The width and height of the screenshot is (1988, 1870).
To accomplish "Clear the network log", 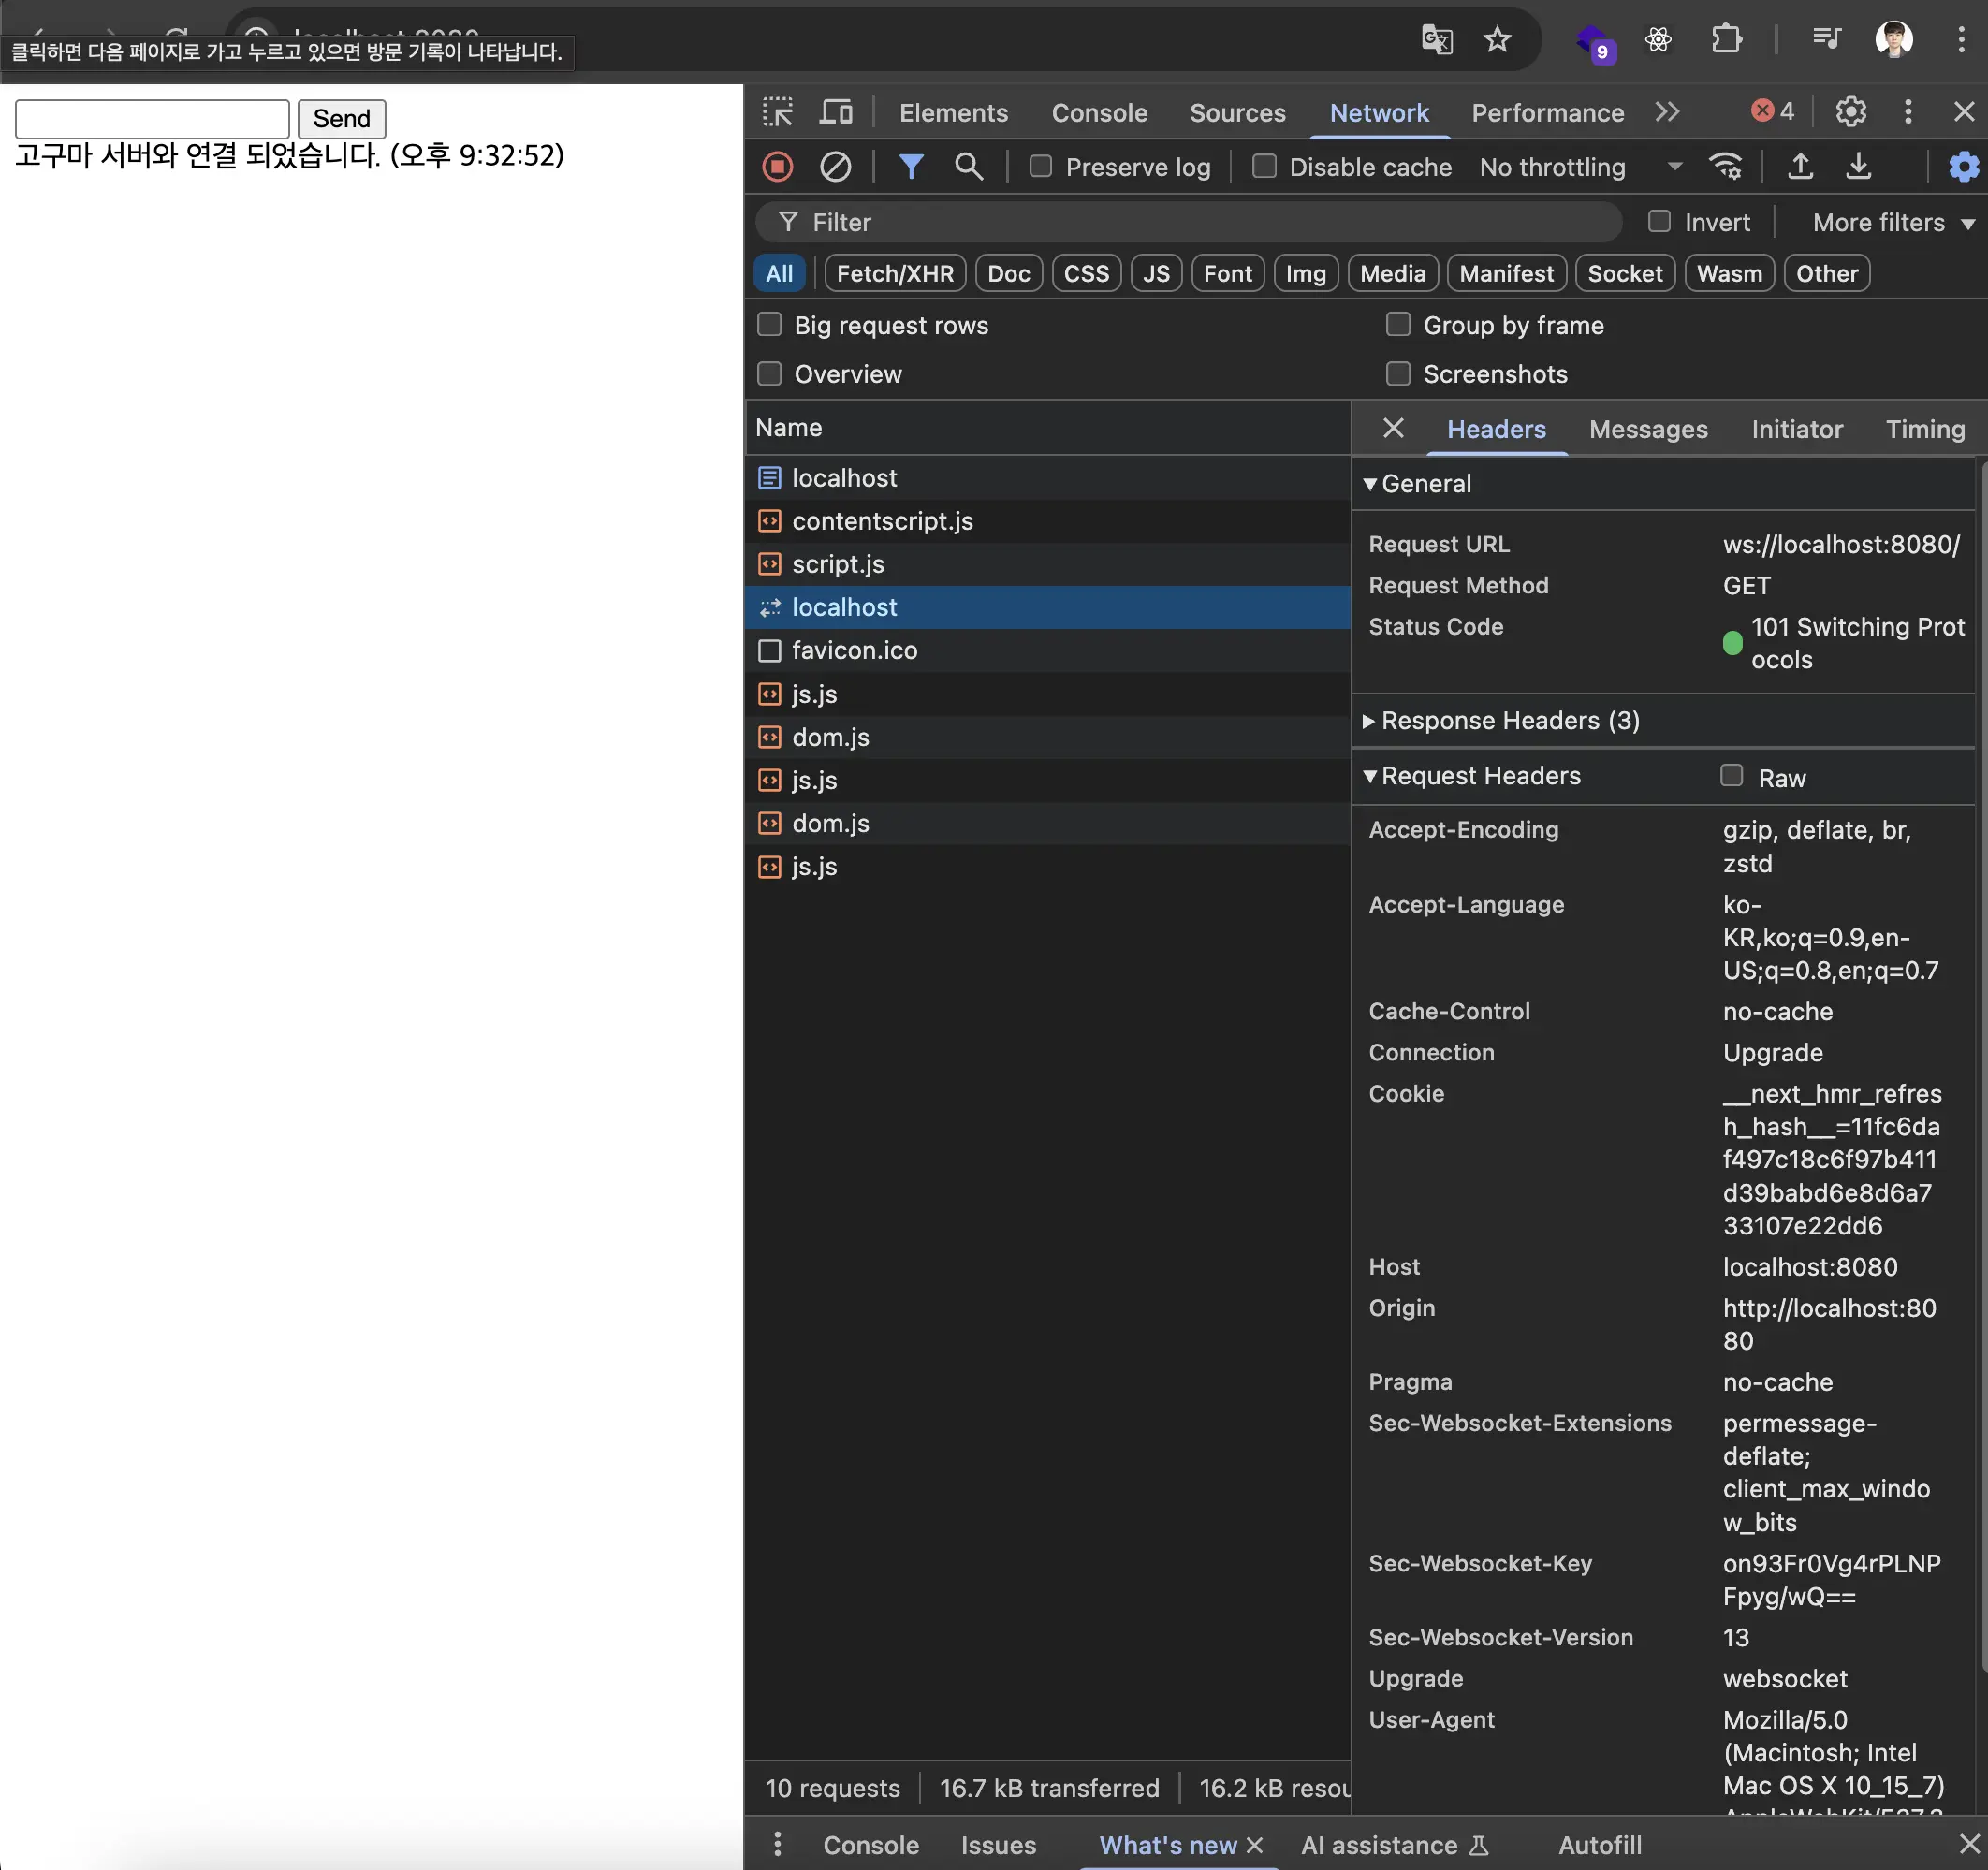I will coord(835,167).
